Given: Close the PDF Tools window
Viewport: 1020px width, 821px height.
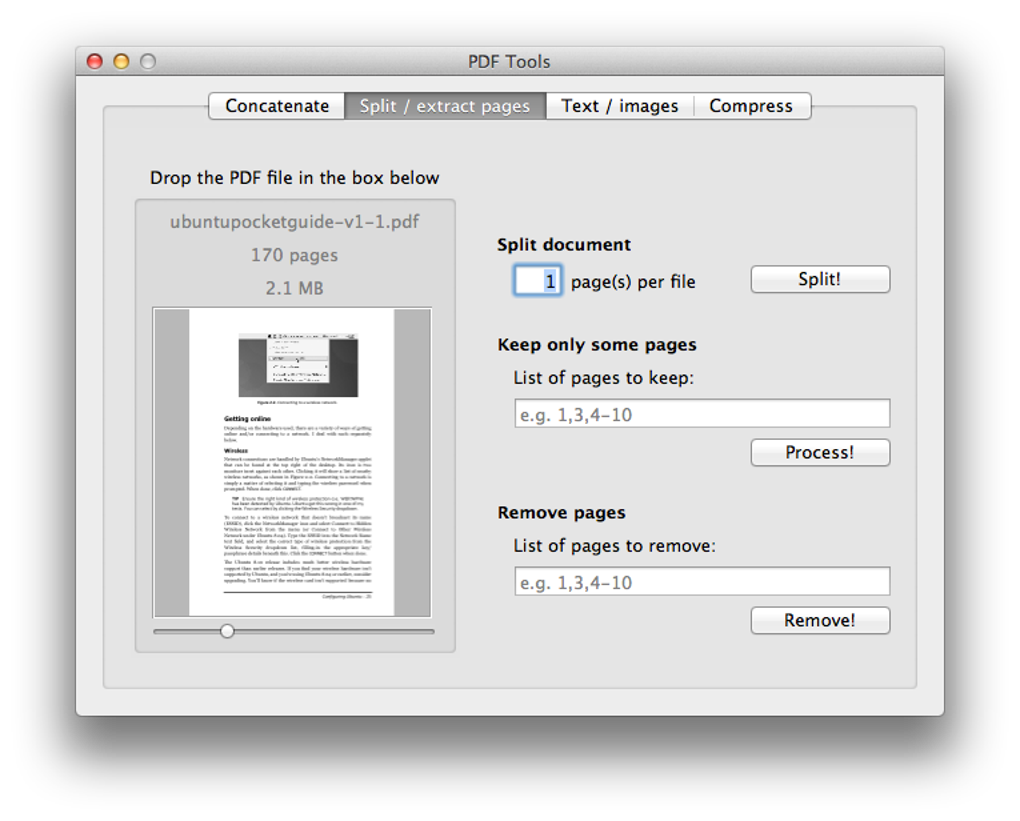Looking at the screenshot, I should [95, 61].
